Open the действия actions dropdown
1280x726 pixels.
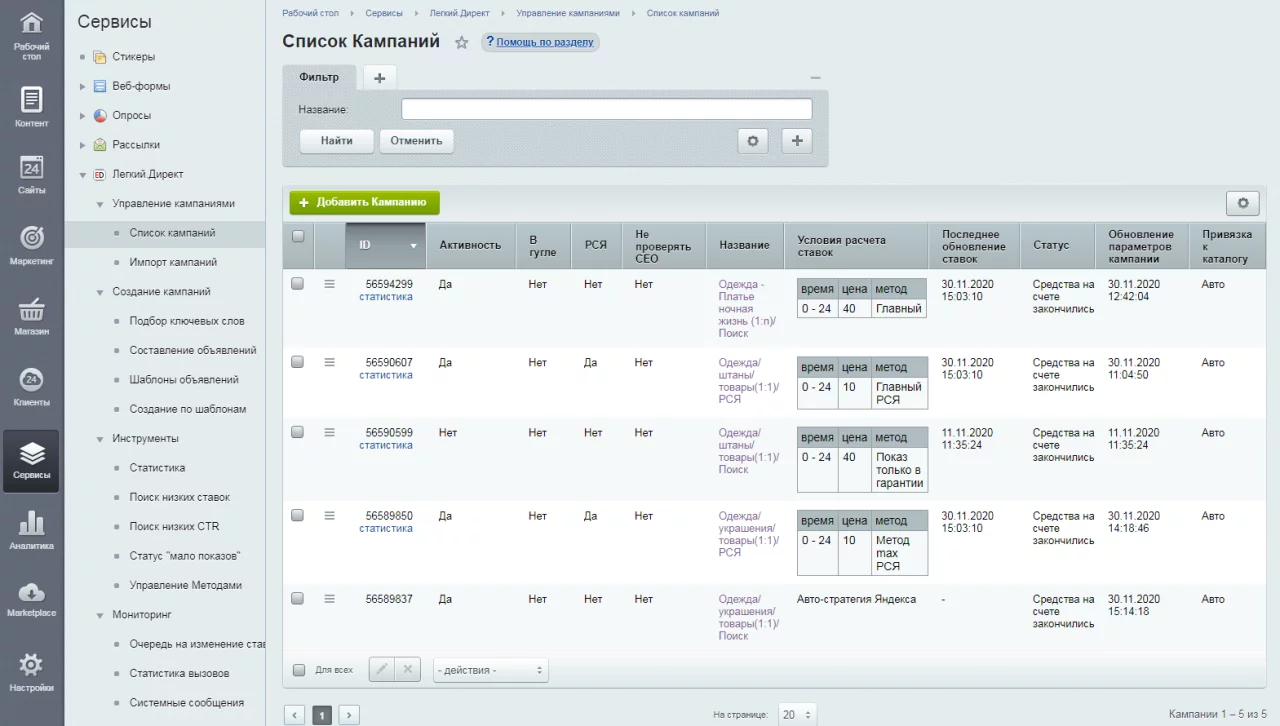coord(490,670)
